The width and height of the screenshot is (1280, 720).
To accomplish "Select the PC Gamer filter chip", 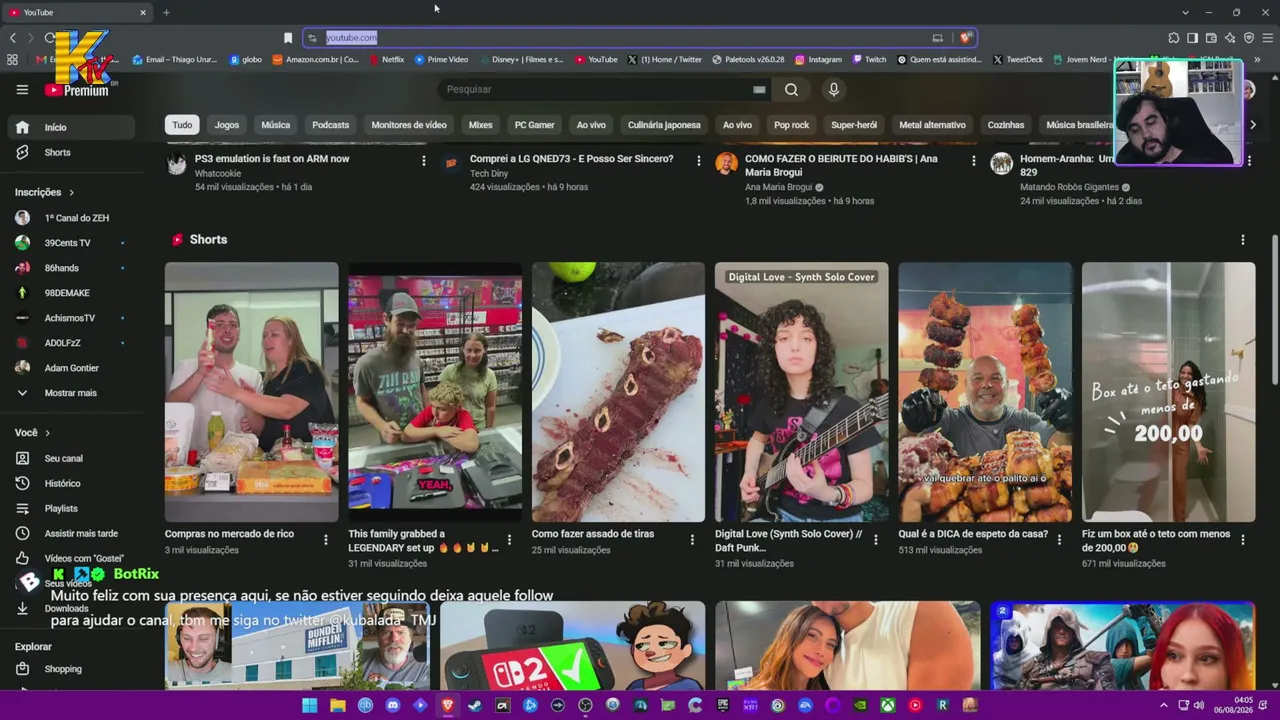I will [535, 125].
